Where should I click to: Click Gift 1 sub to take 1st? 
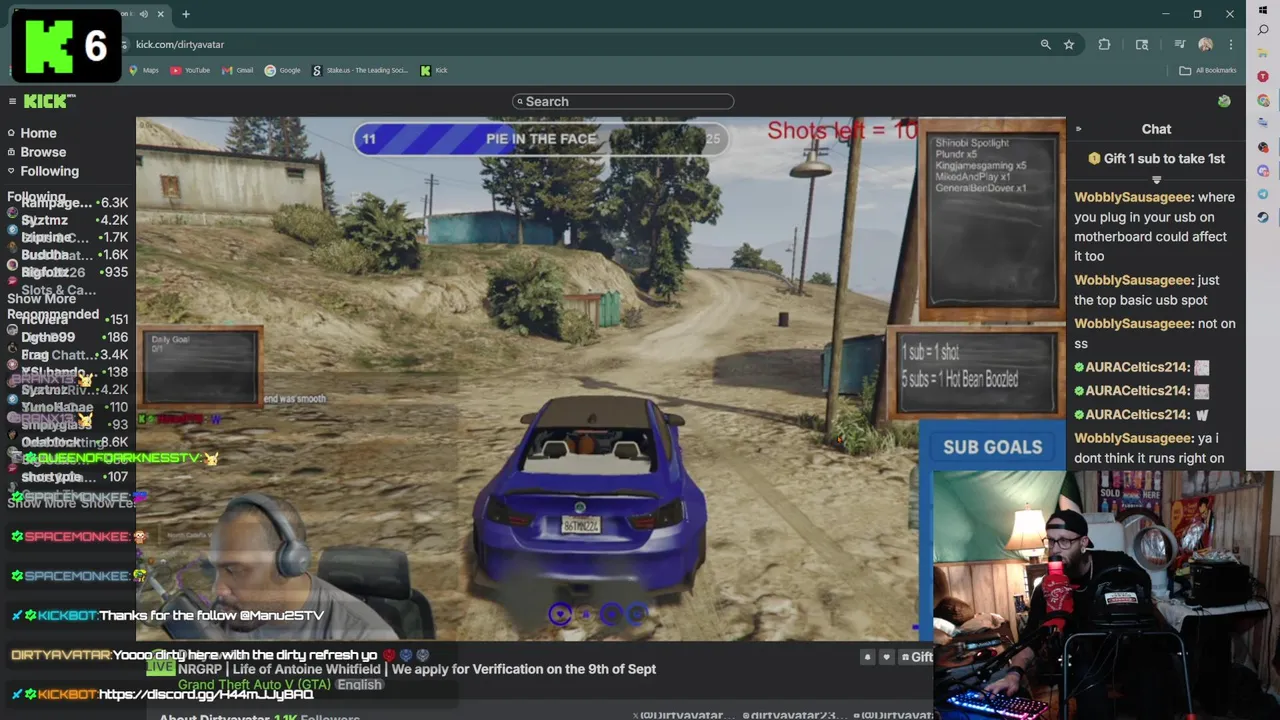(1156, 158)
